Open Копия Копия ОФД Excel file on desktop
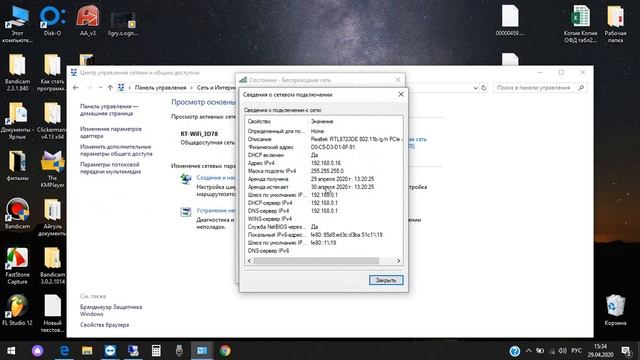 click(x=580, y=24)
